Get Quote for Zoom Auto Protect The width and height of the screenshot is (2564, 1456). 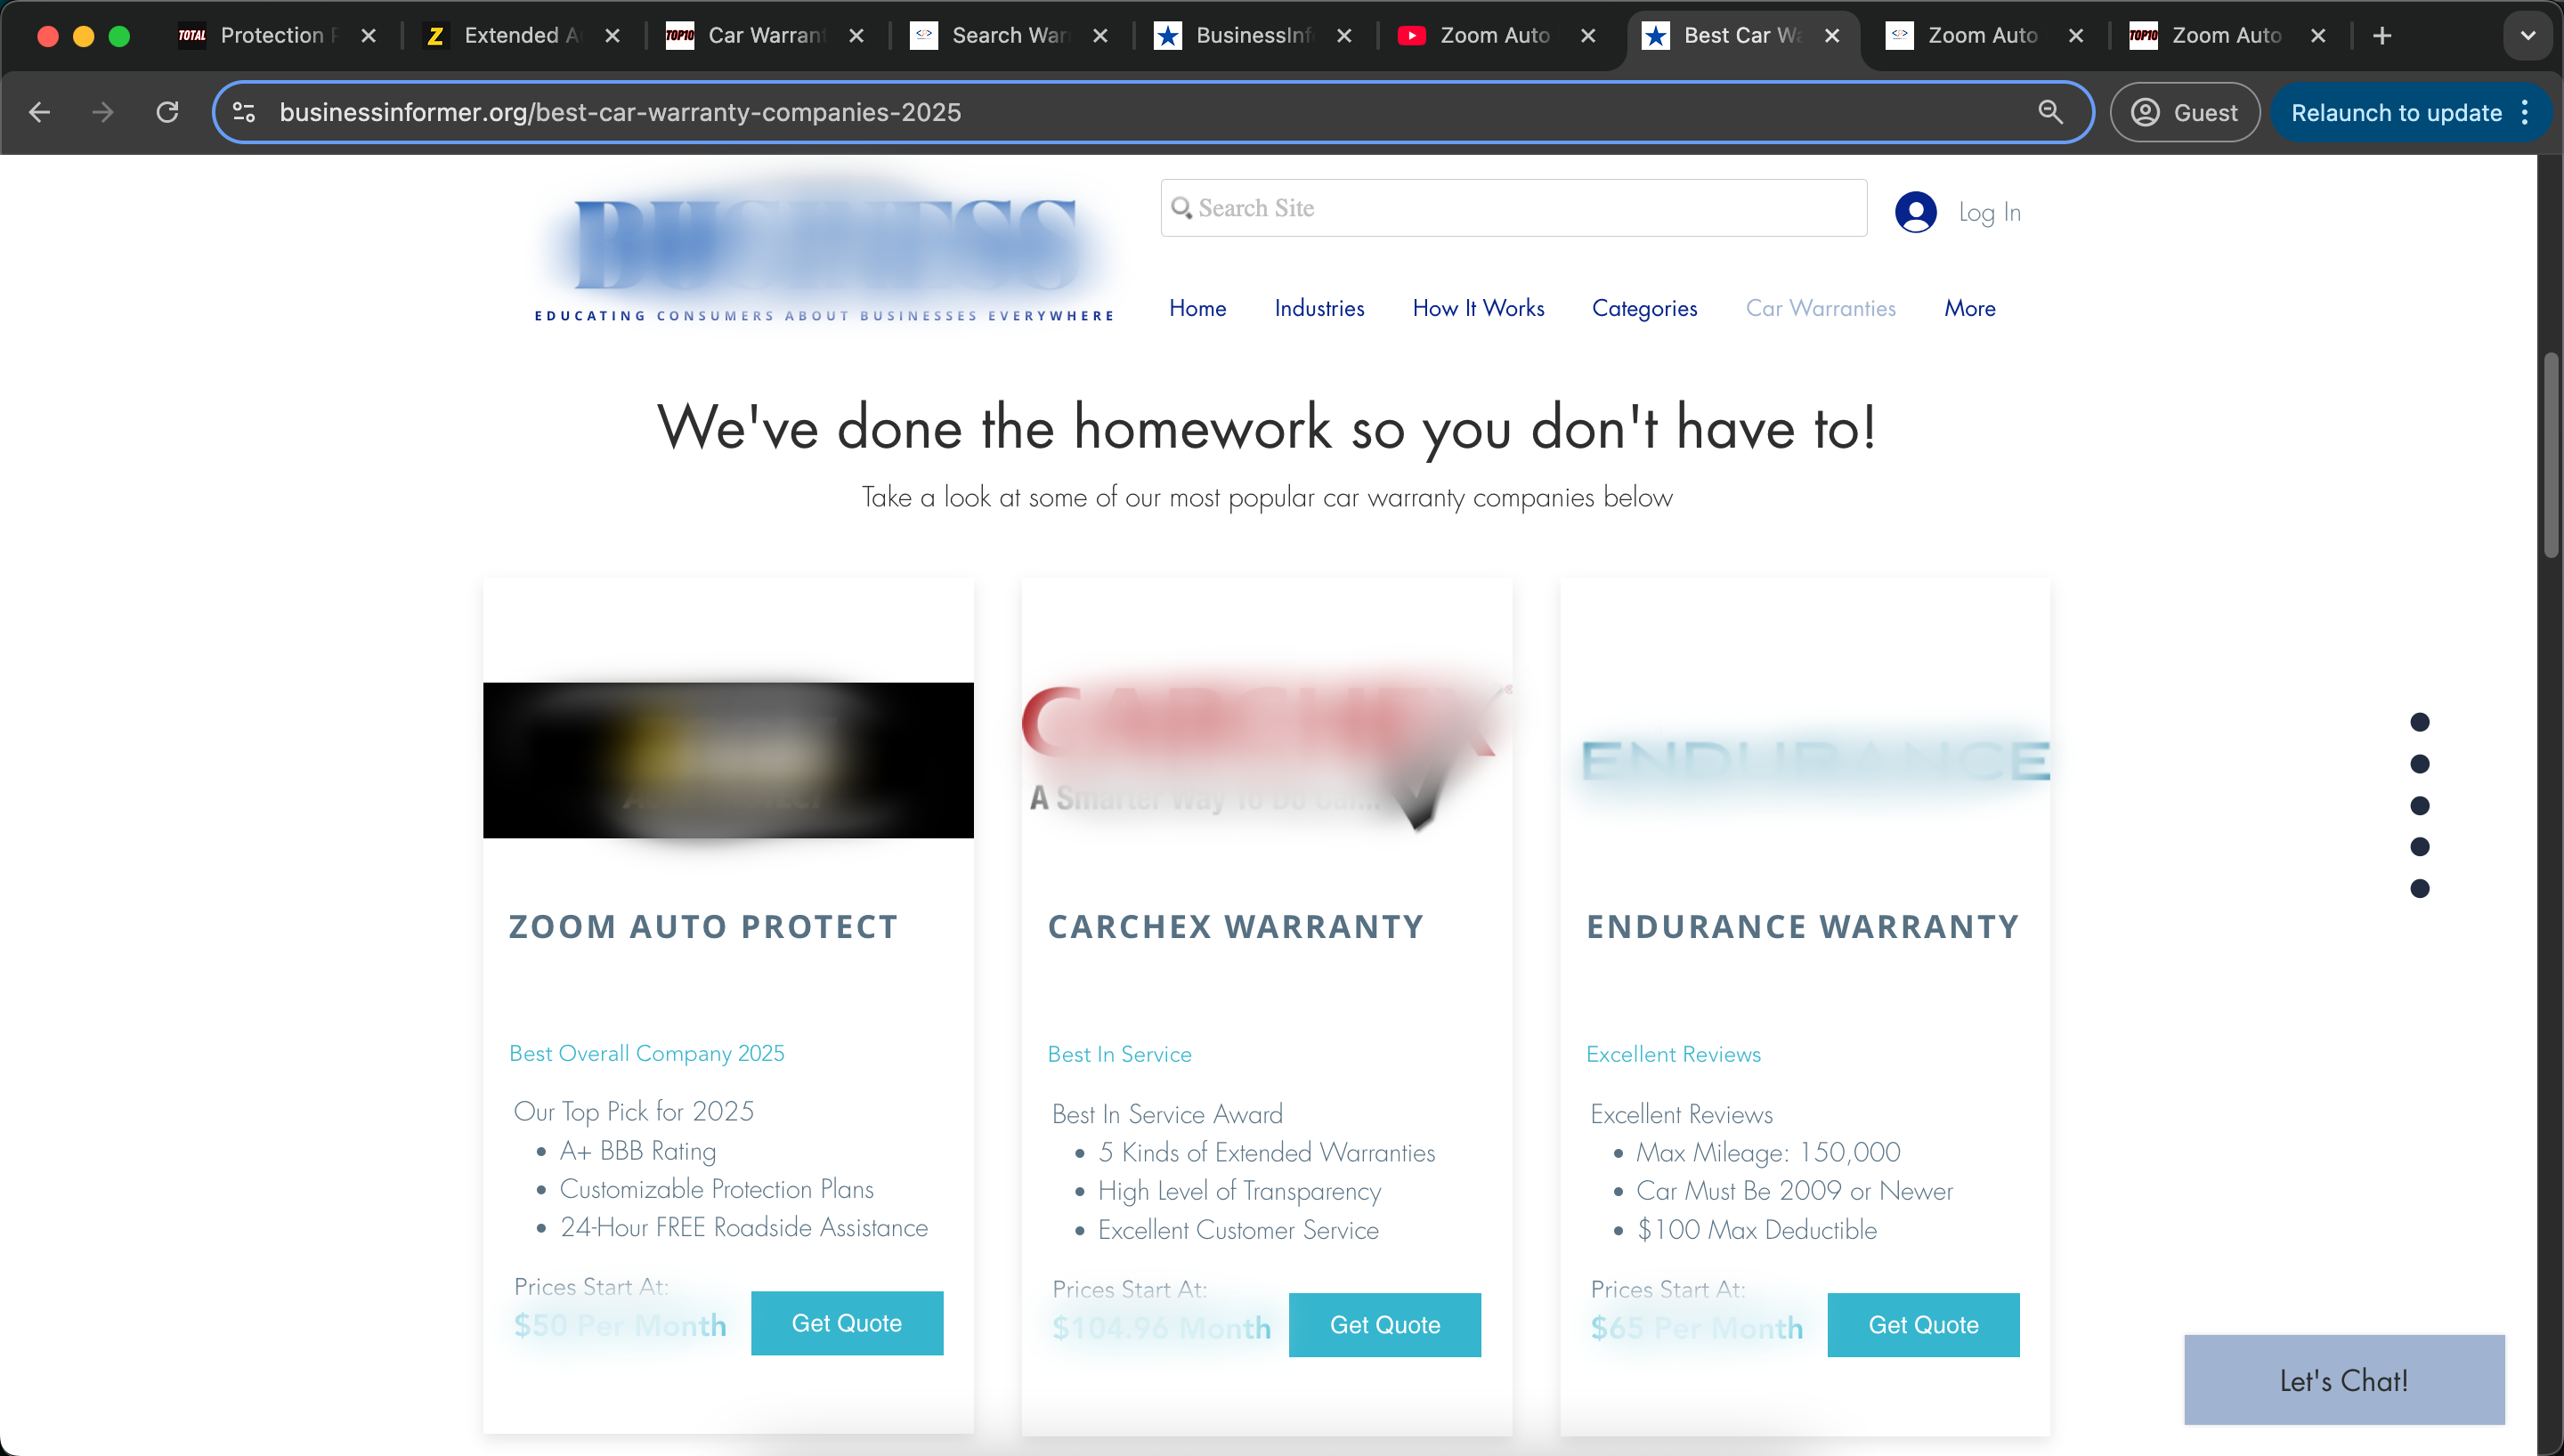pyautogui.click(x=846, y=1323)
